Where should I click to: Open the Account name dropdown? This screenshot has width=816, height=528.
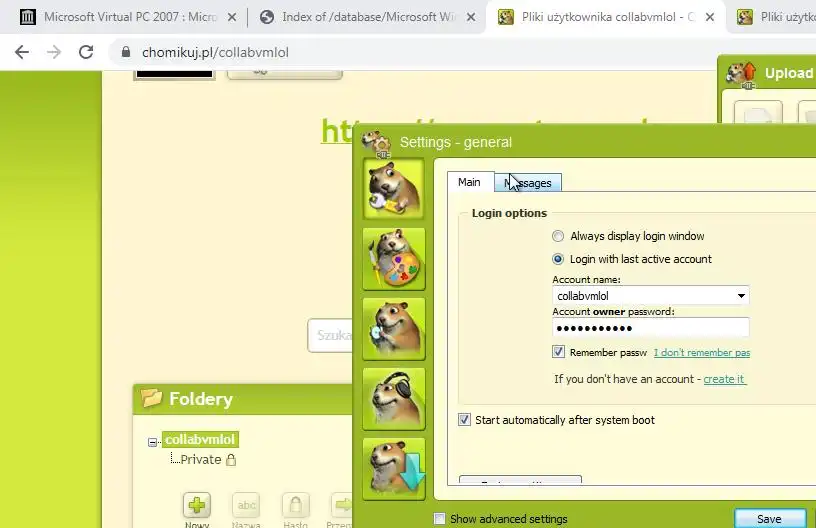pyautogui.click(x=741, y=295)
